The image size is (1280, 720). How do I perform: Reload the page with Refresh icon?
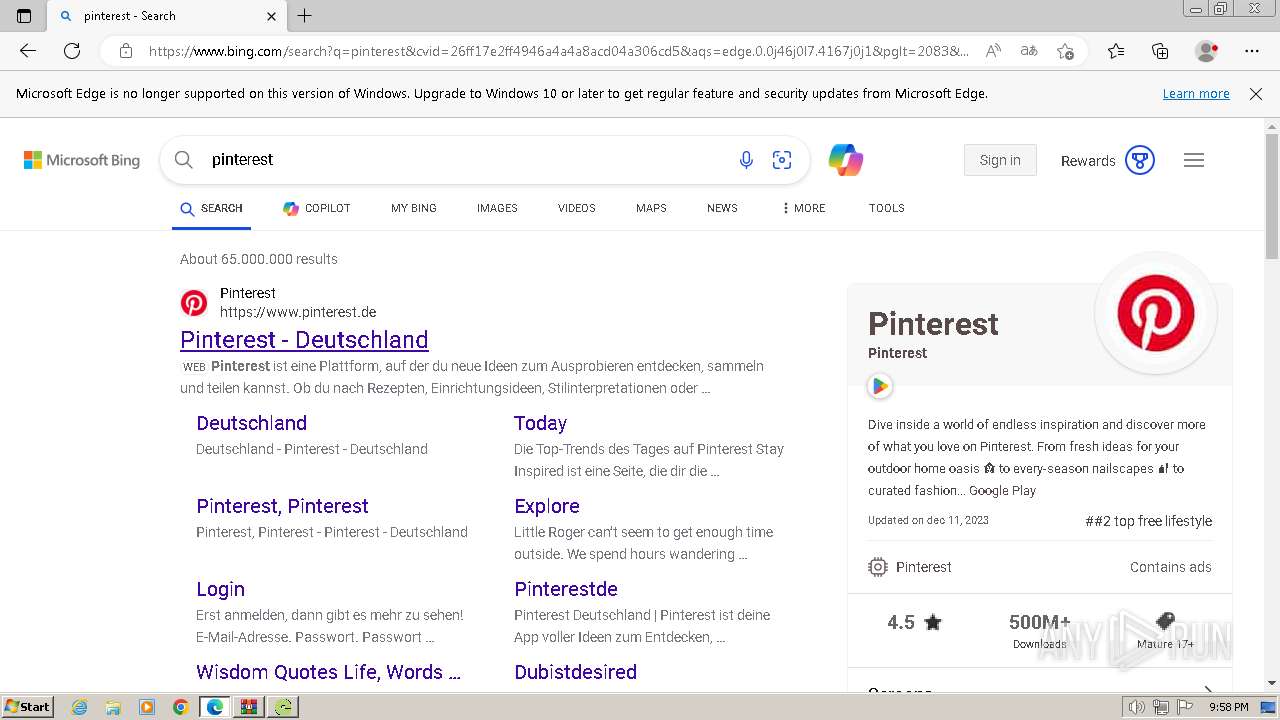pos(72,51)
